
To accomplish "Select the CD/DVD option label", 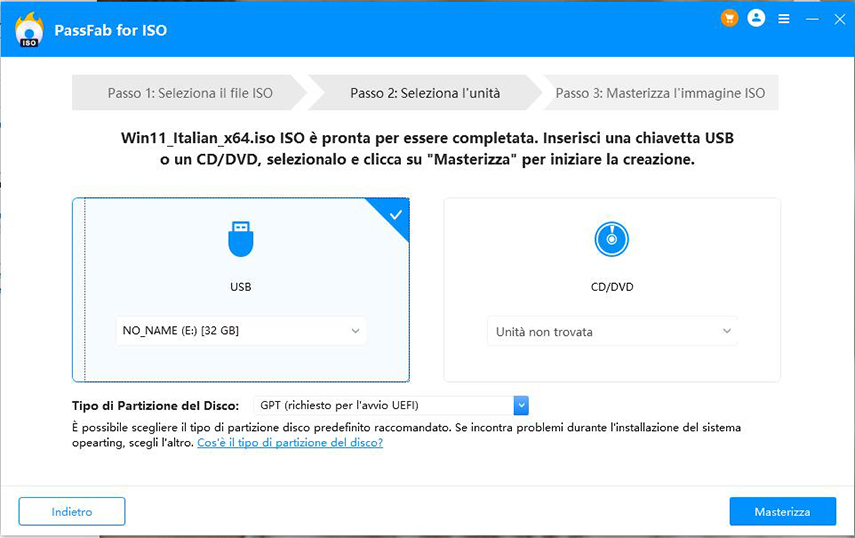I will pos(611,287).
